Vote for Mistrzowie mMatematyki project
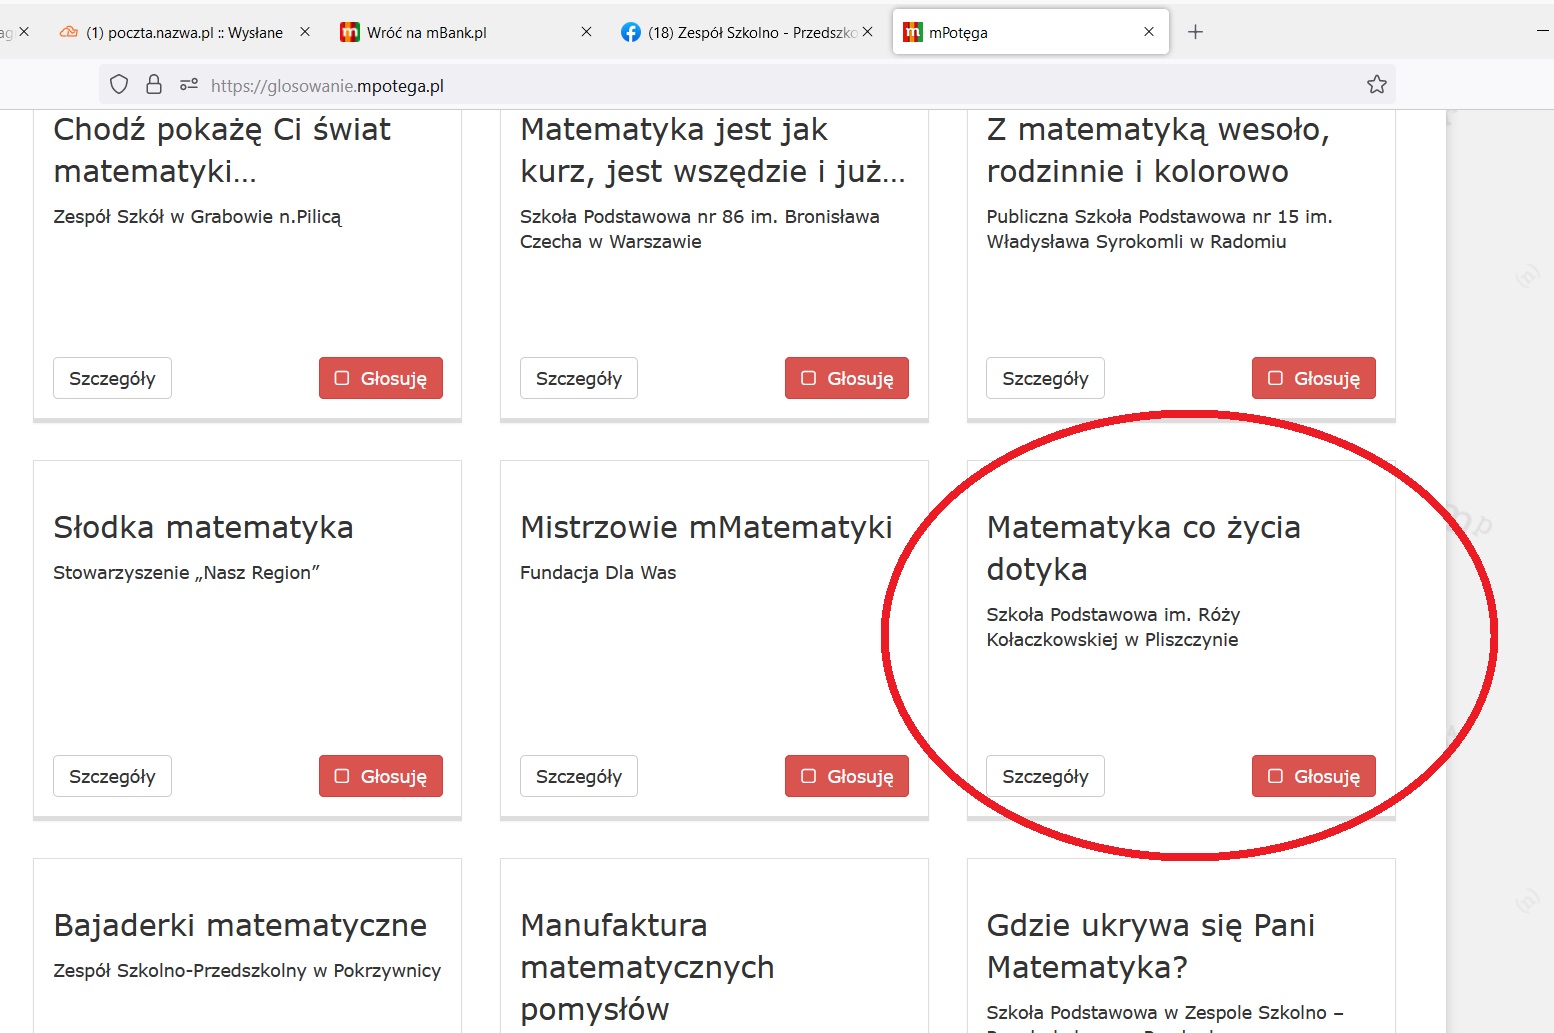This screenshot has width=1554, height=1033. click(x=846, y=776)
